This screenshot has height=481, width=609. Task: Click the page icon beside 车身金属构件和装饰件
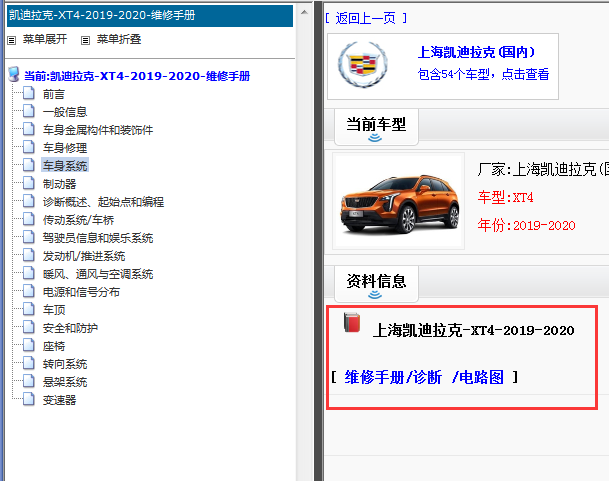29,129
